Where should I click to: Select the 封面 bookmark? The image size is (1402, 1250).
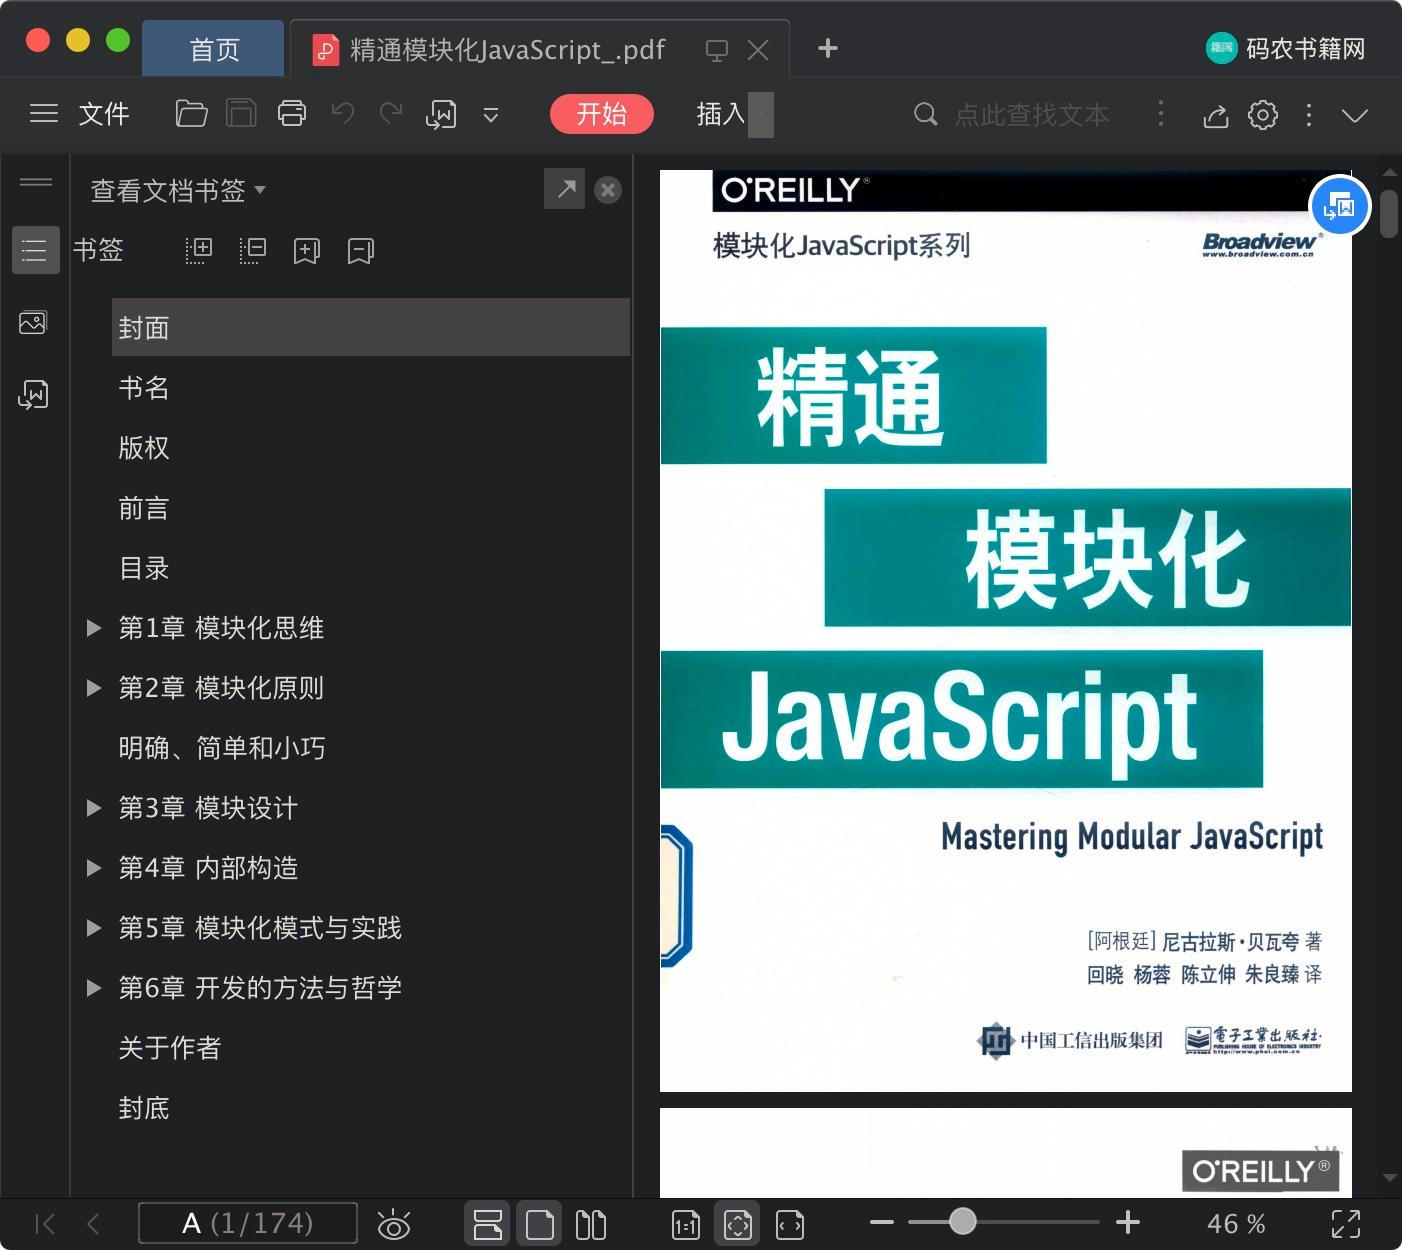[x=371, y=327]
